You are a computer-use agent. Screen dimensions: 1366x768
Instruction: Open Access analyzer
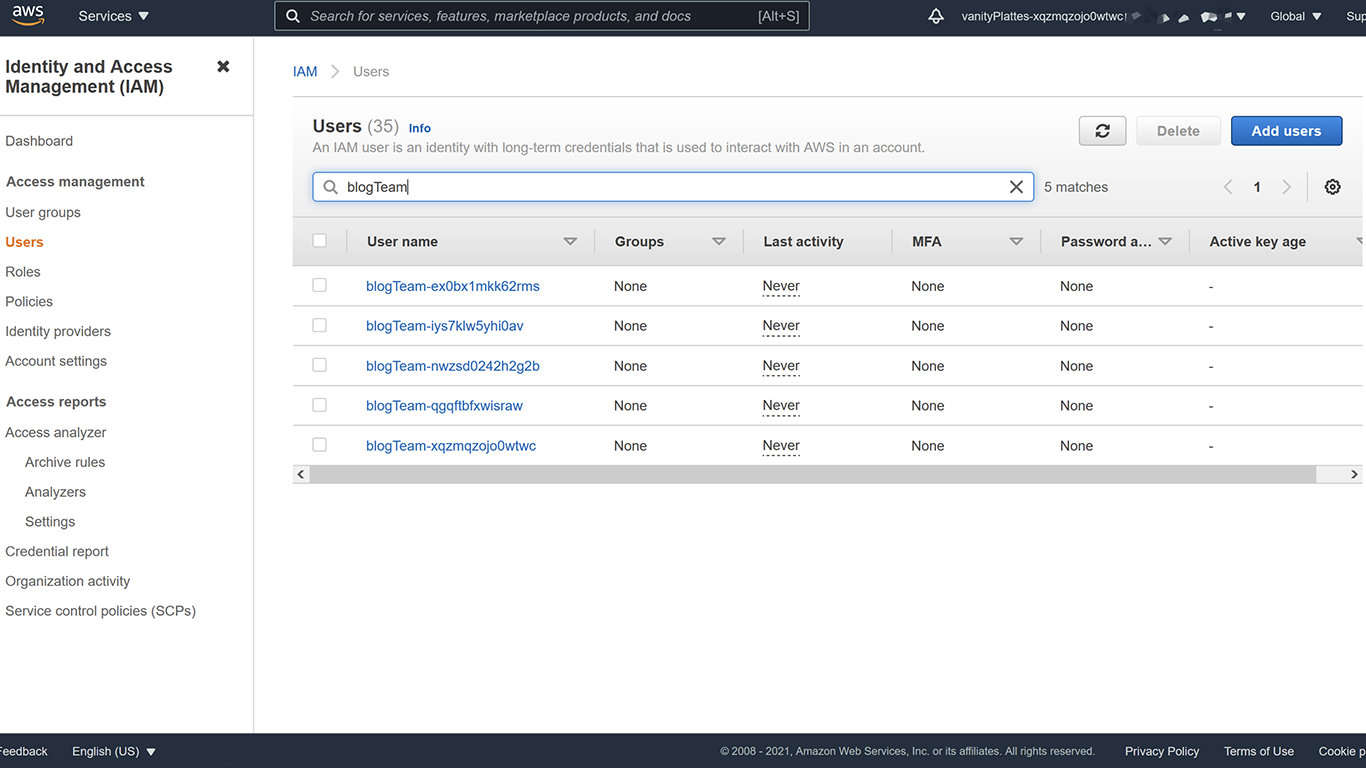tap(56, 432)
